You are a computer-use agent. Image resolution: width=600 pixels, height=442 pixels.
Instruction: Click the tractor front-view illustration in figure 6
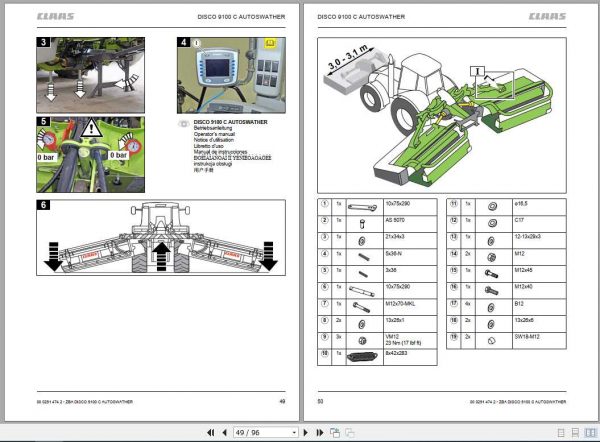161,237
